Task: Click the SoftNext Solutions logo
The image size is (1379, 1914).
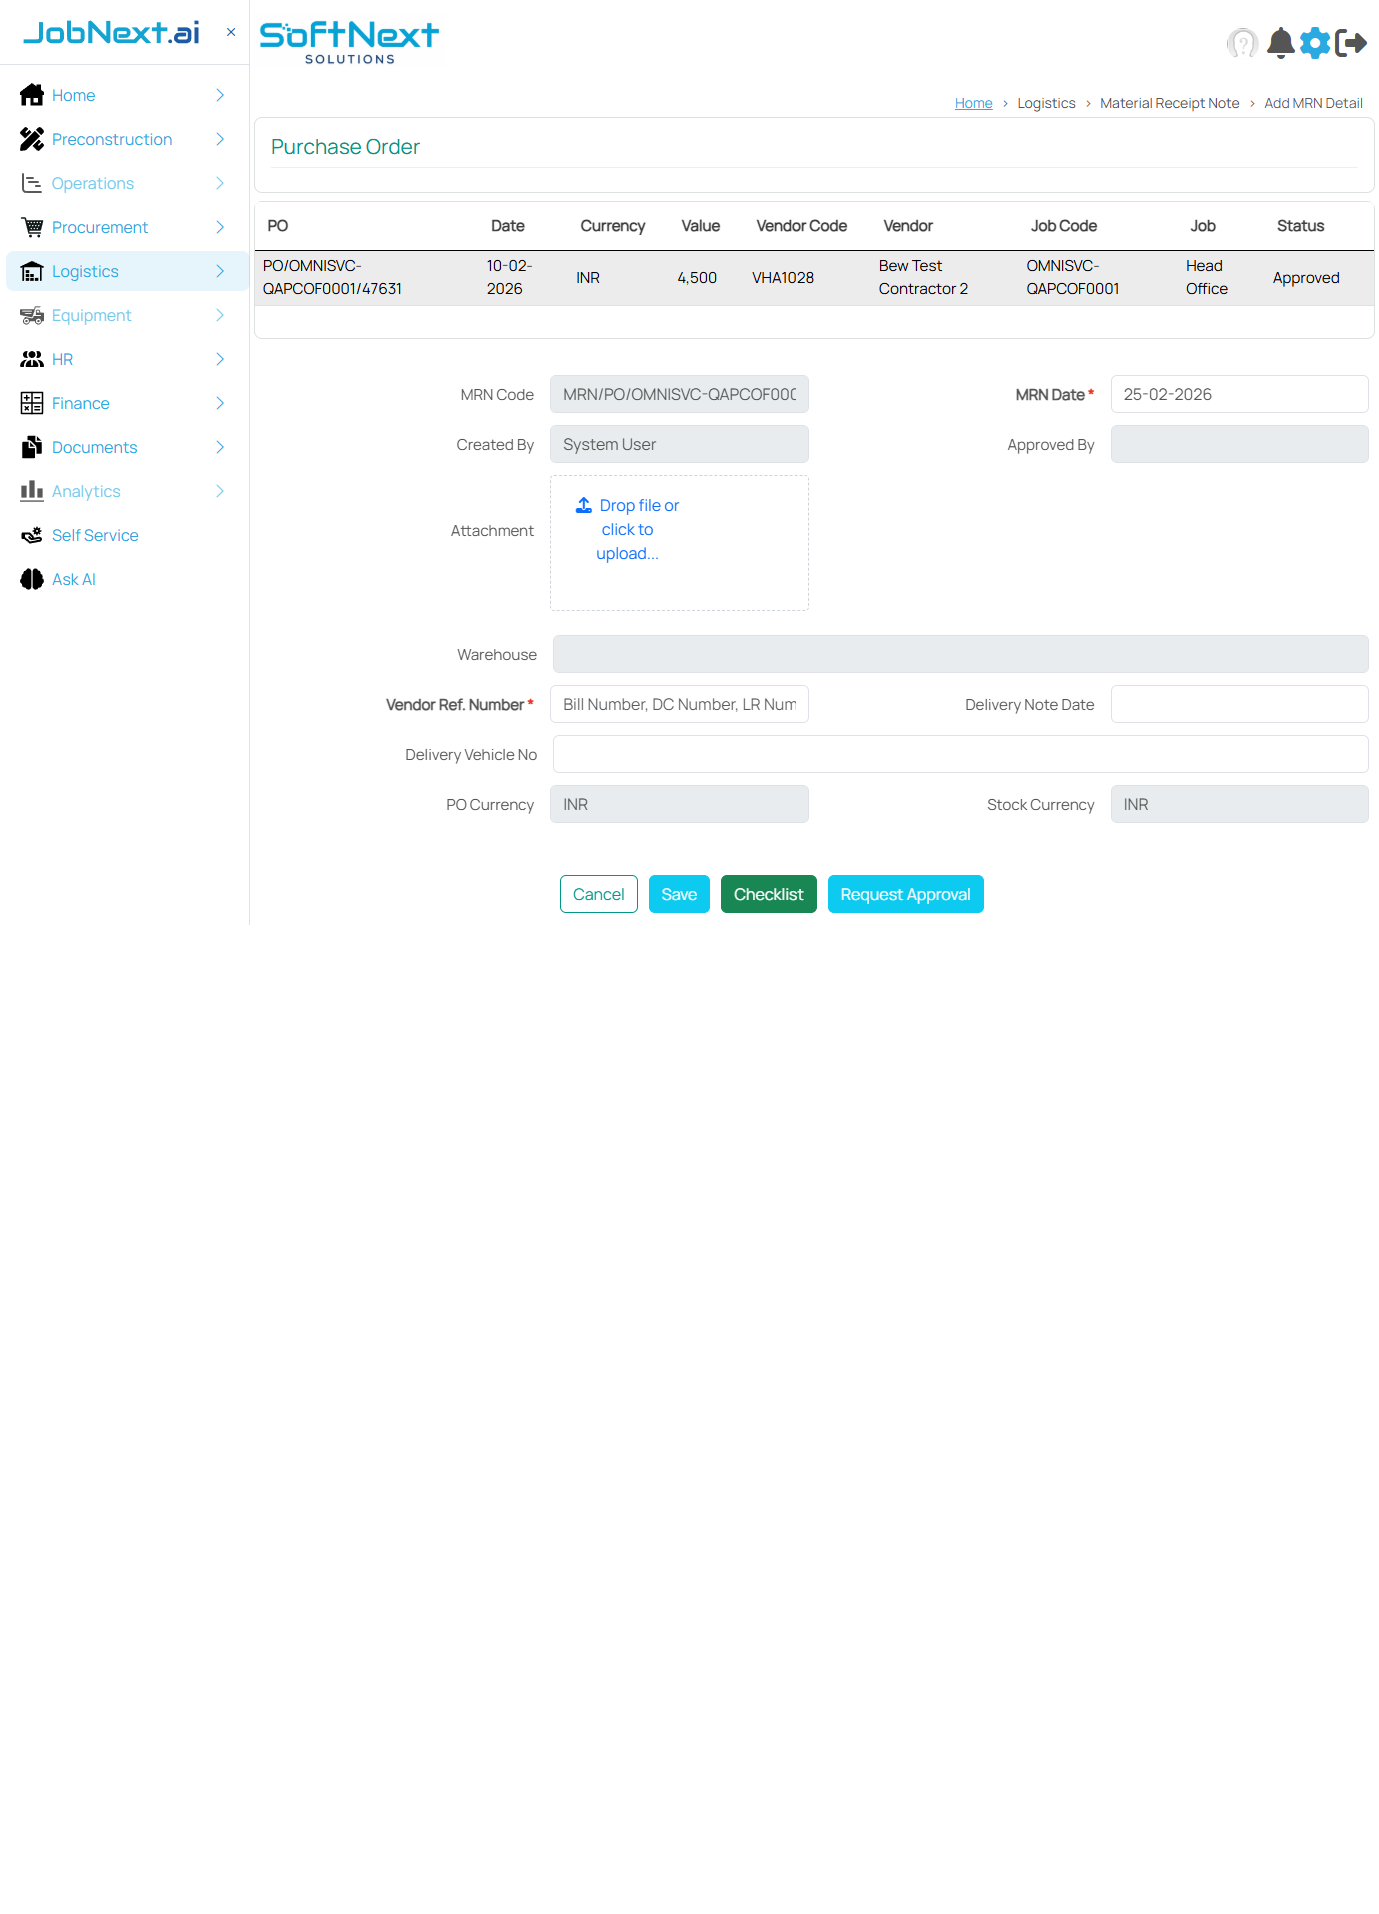Action: pyautogui.click(x=349, y=42)
